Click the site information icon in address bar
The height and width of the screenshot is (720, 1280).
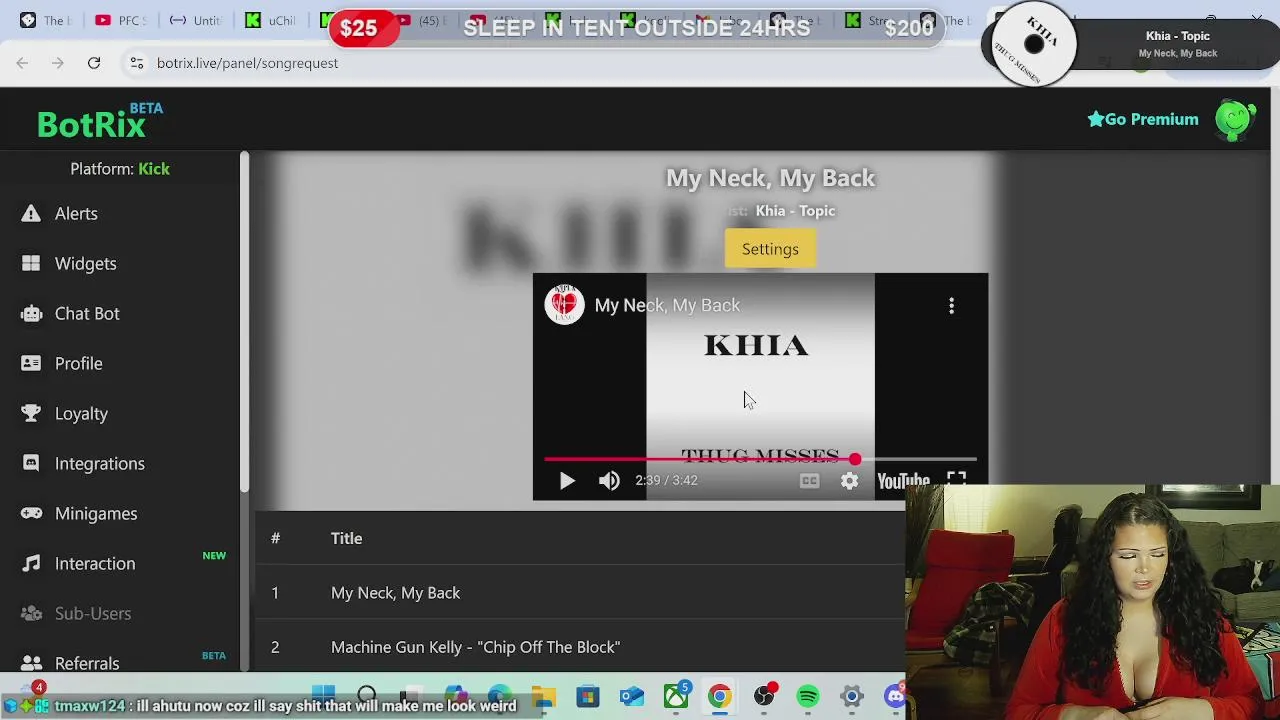tap(137, 63)
